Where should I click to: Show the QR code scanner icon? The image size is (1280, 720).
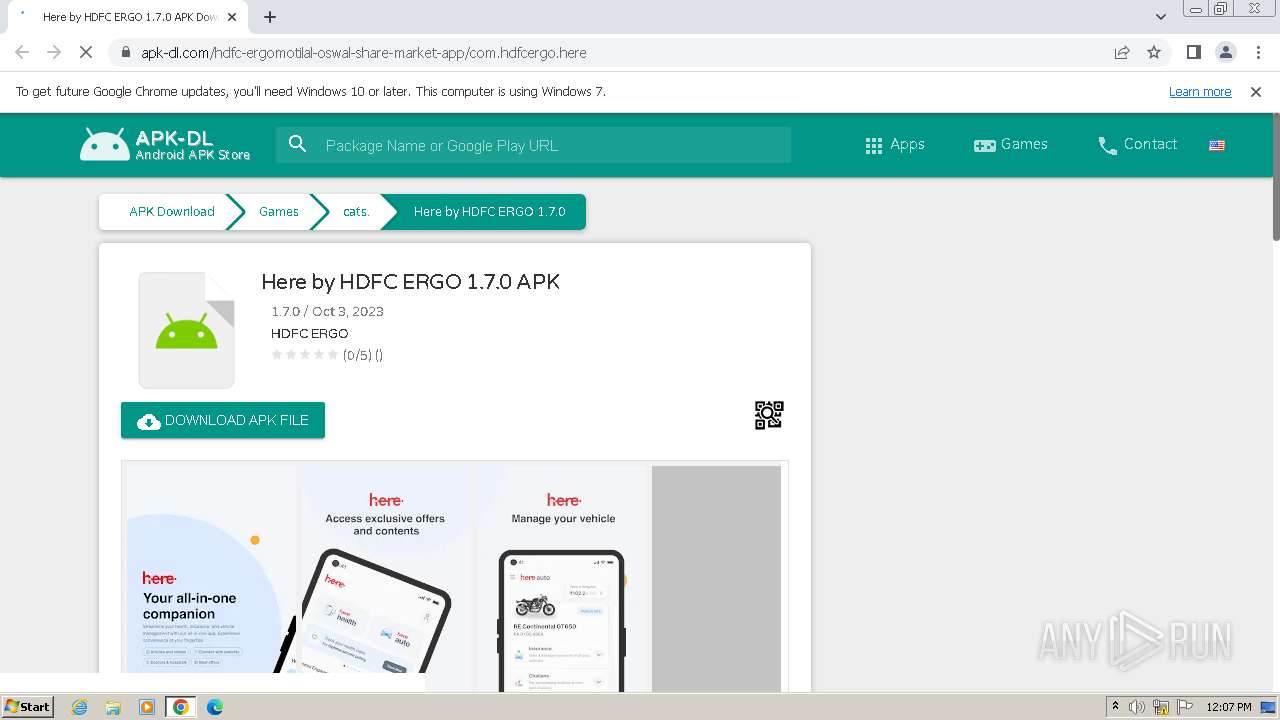[769, 415]
